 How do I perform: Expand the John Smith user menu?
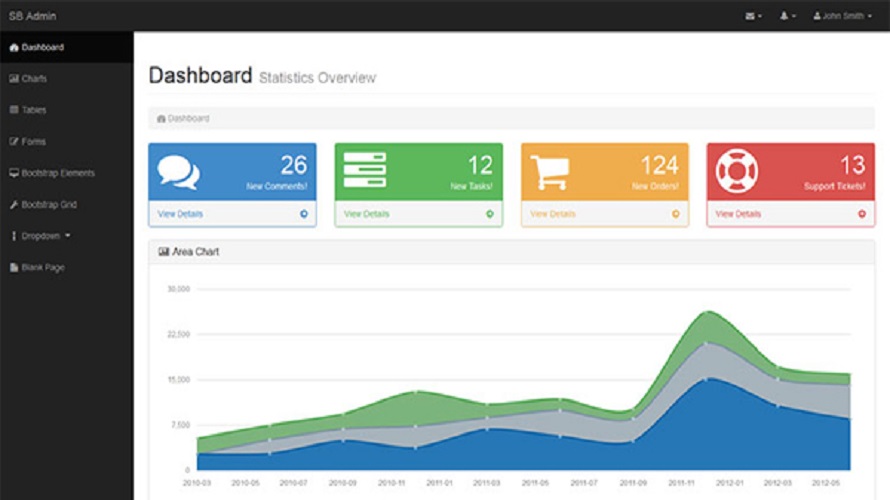tap(842, 16)
